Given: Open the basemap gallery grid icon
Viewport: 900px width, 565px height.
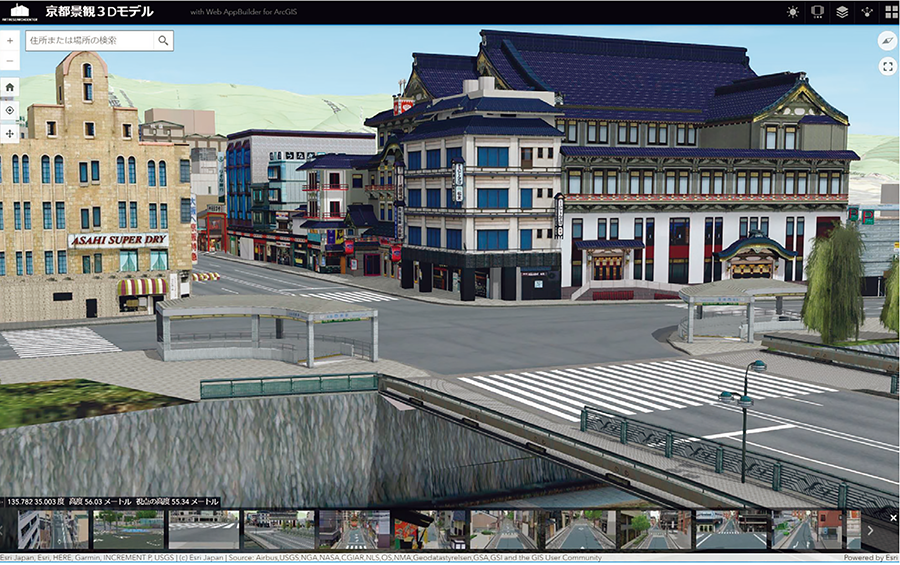Looking at the screenshot, I should pos(890,12).
